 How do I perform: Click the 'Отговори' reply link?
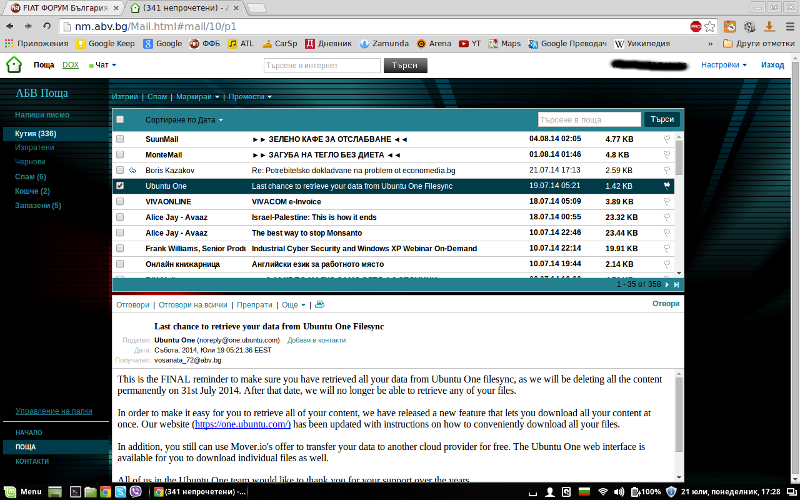133,304
